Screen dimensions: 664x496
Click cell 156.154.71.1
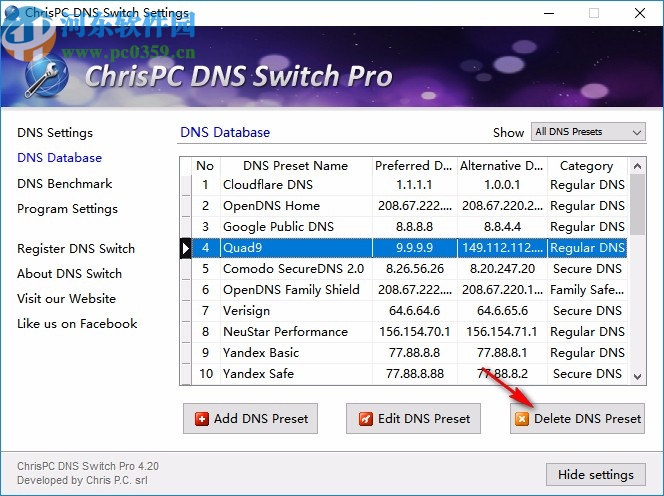coord(502,332)
